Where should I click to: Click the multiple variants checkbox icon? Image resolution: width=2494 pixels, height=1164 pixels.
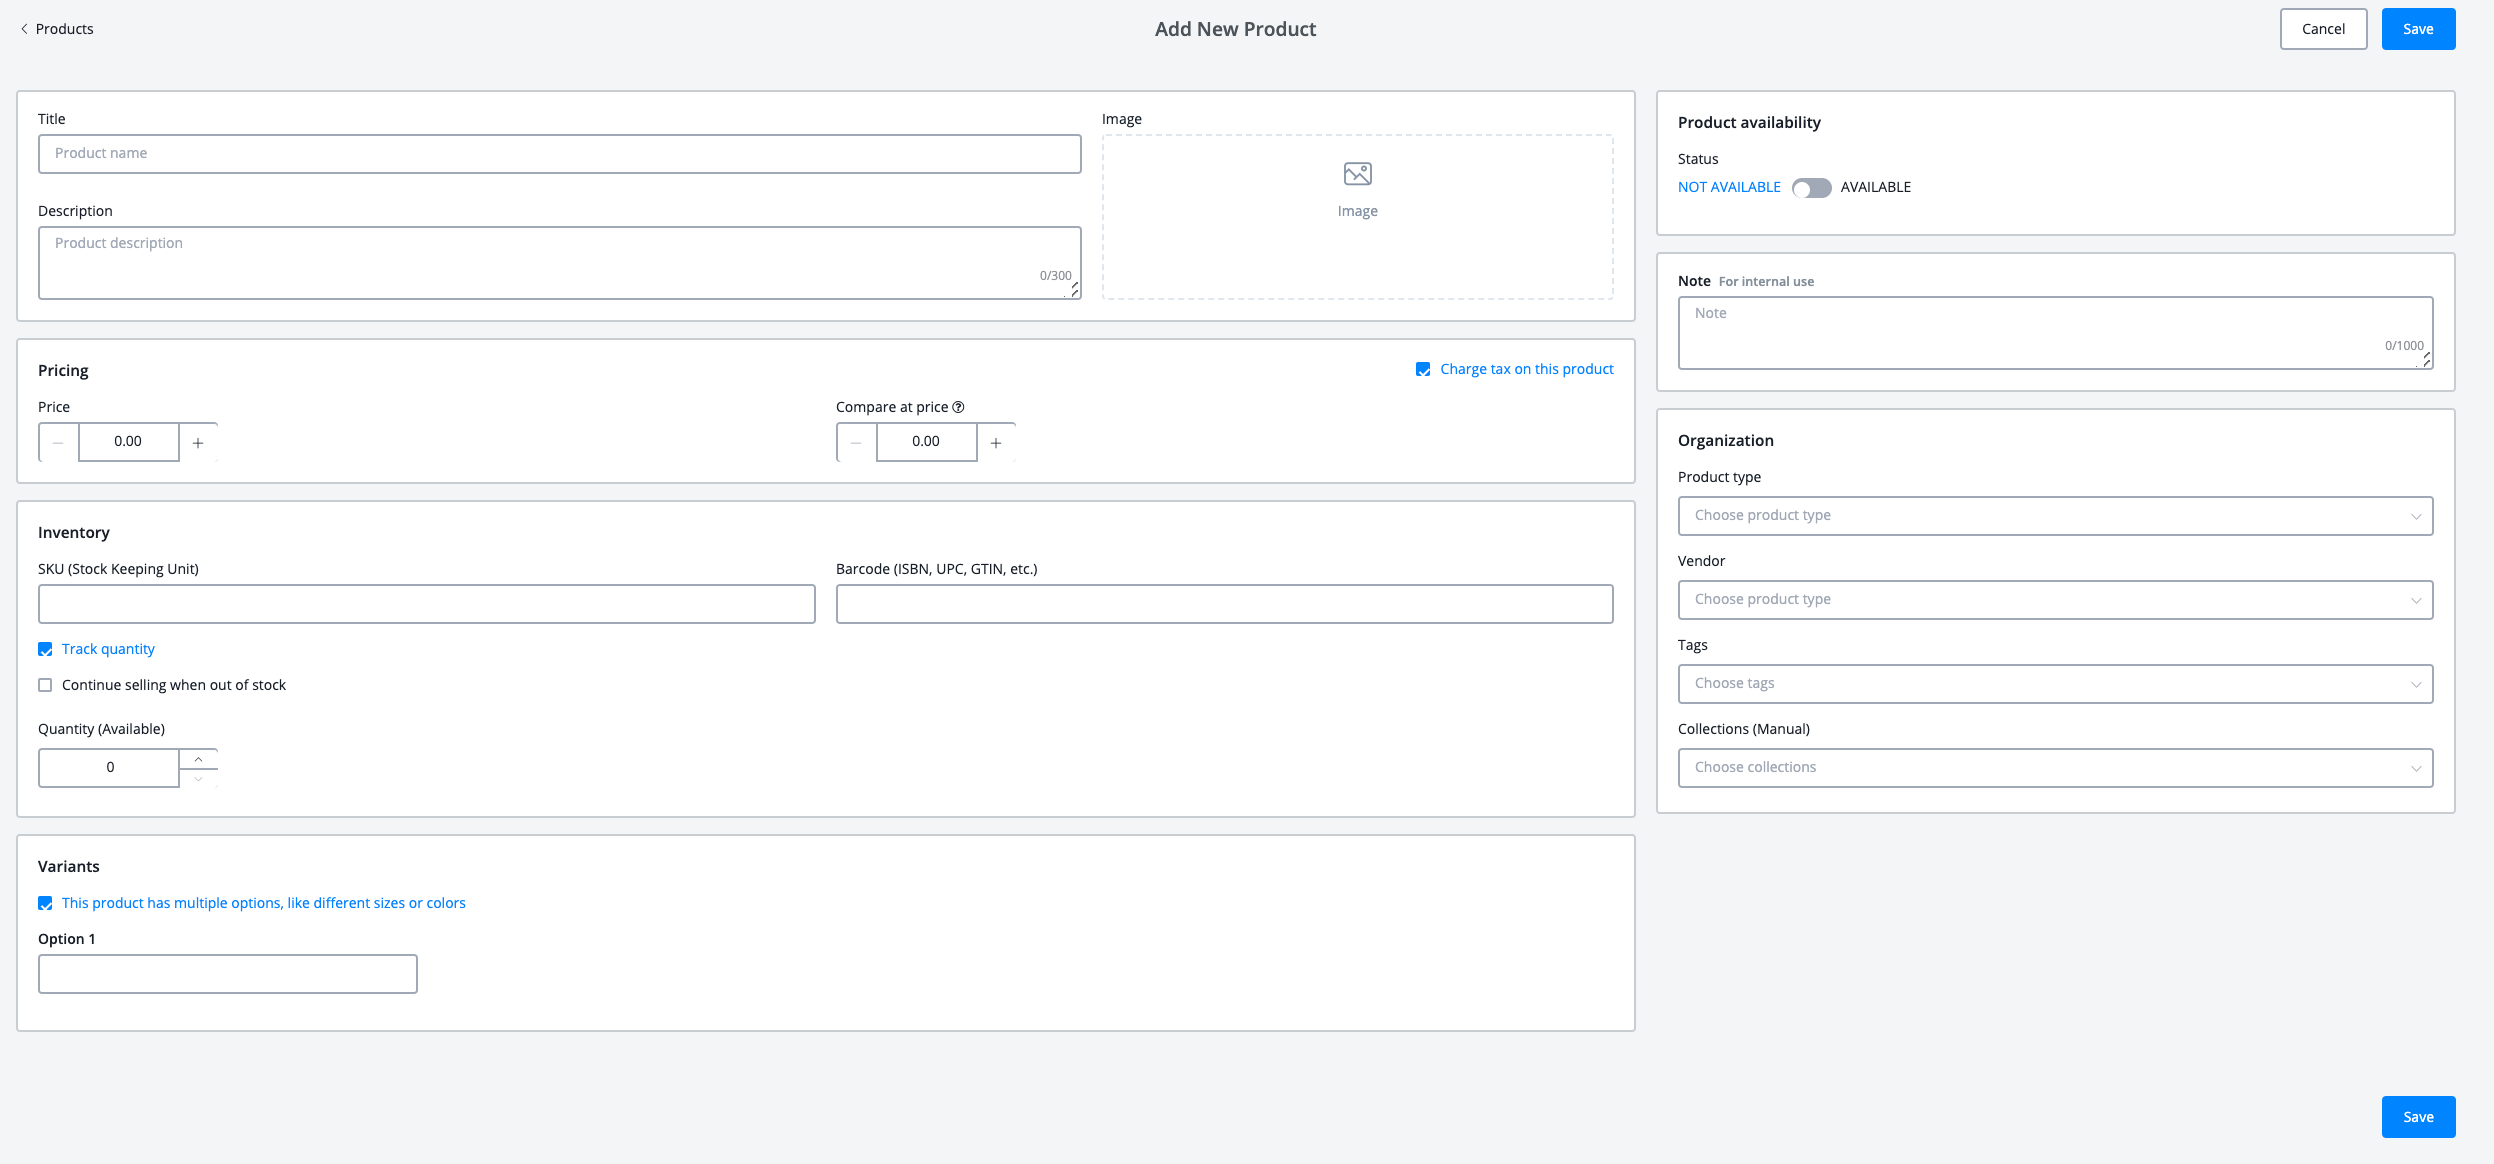[x=45, y=903]
